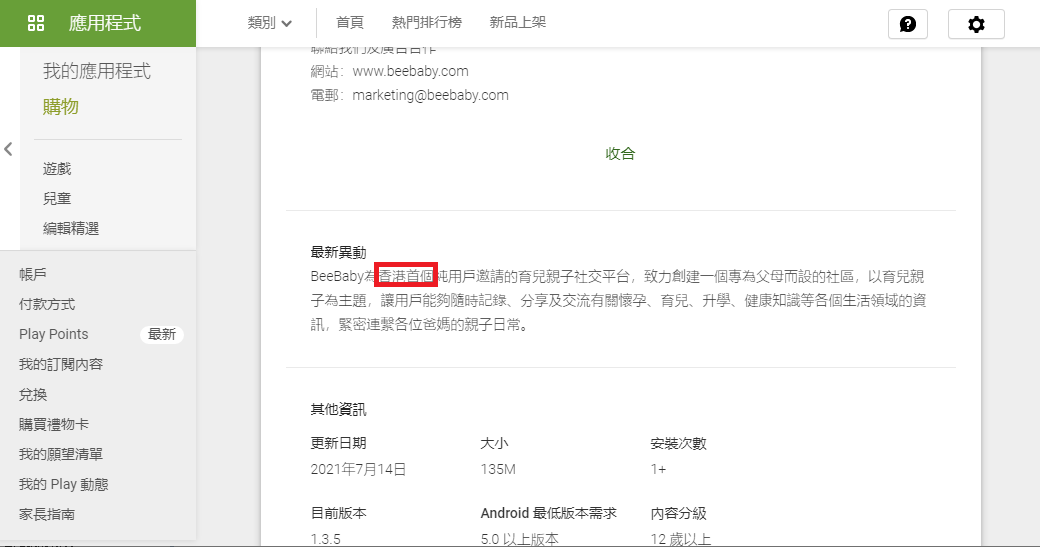Open 兌換 menu item
Image resolution: width=1040 pixels, height=547 pixels.
tap(32, 395)
